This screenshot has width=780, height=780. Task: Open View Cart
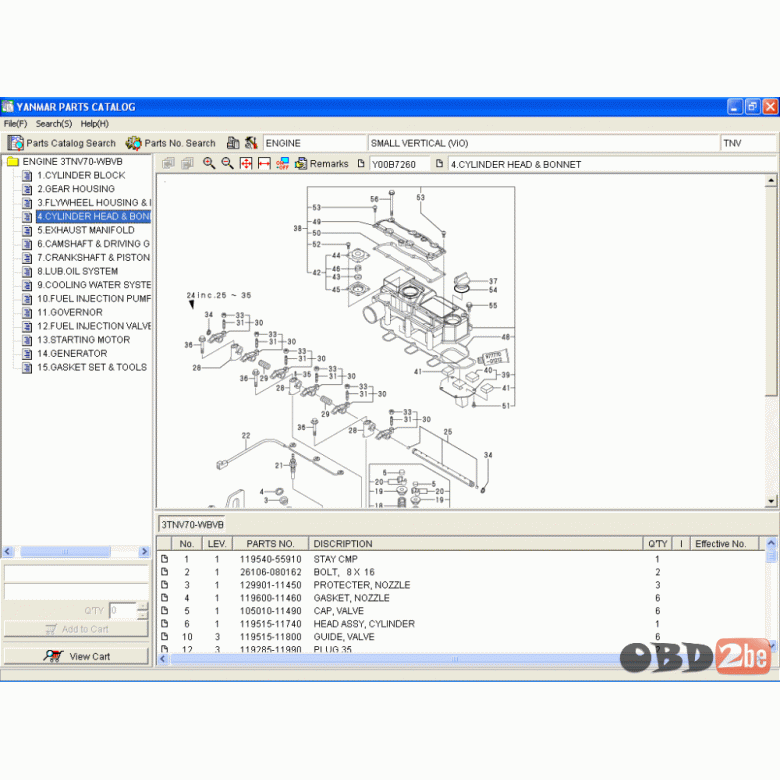pos(76,656)
